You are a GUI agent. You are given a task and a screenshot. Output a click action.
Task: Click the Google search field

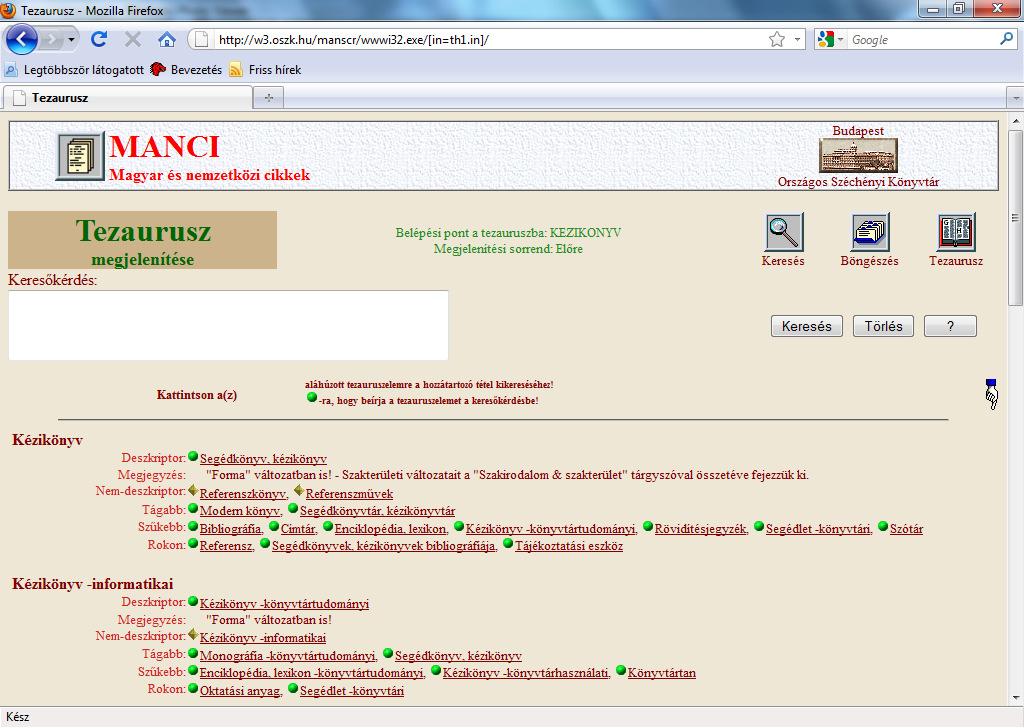point(922,40)
